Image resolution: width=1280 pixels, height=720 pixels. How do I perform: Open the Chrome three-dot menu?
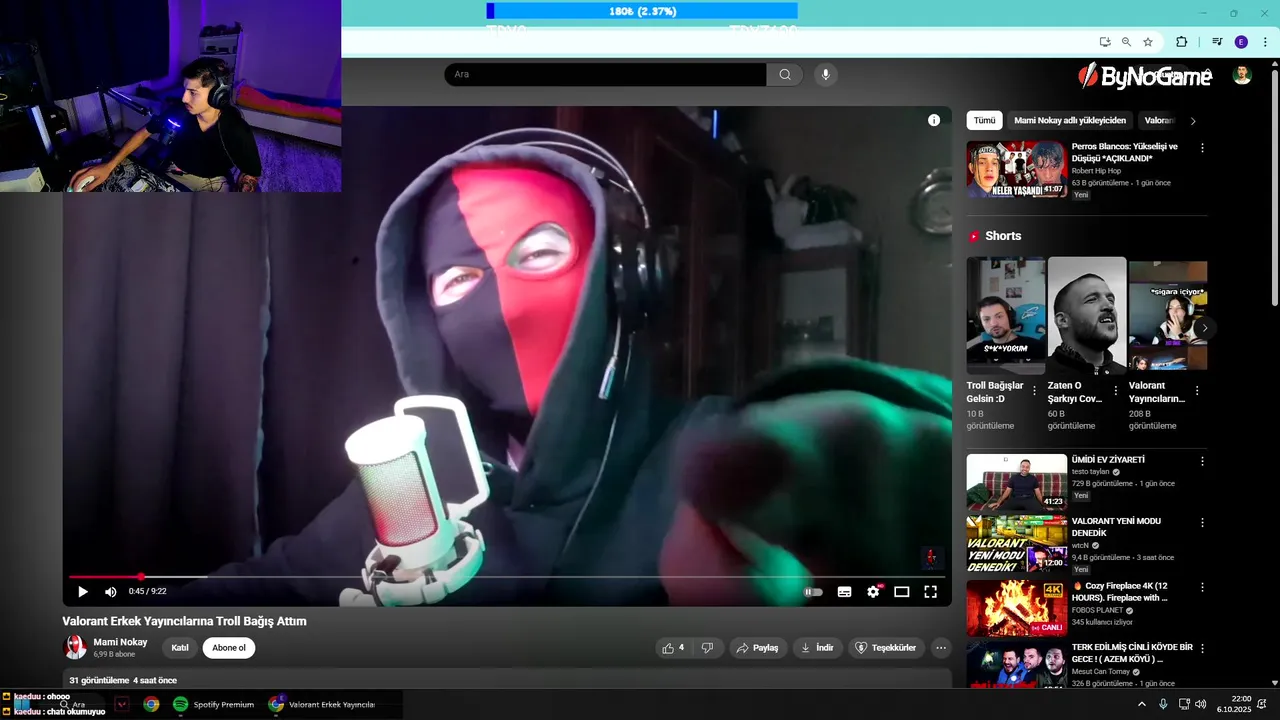click(x=1265, y=42)
